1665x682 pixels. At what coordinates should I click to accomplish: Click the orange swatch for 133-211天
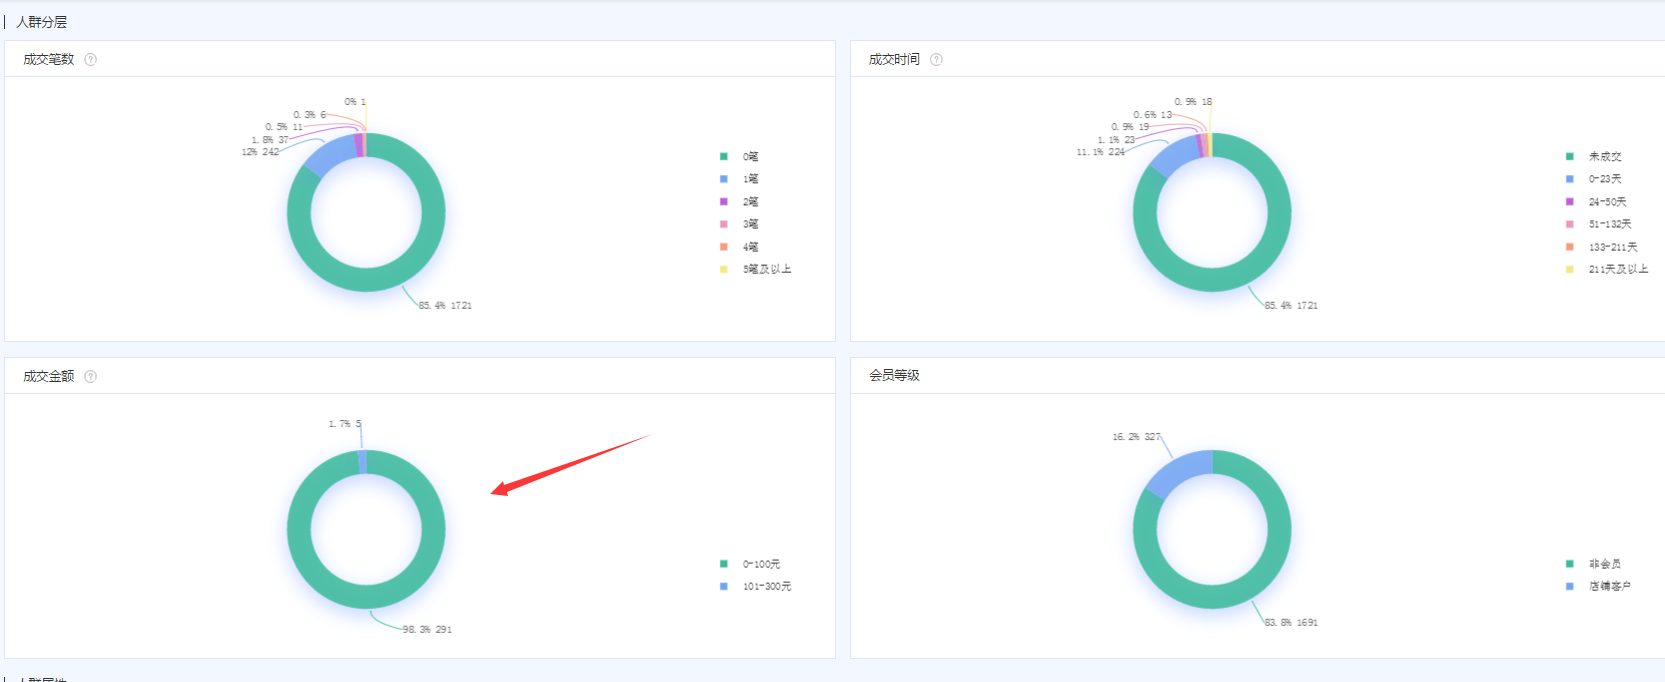tap(1570, 247)
